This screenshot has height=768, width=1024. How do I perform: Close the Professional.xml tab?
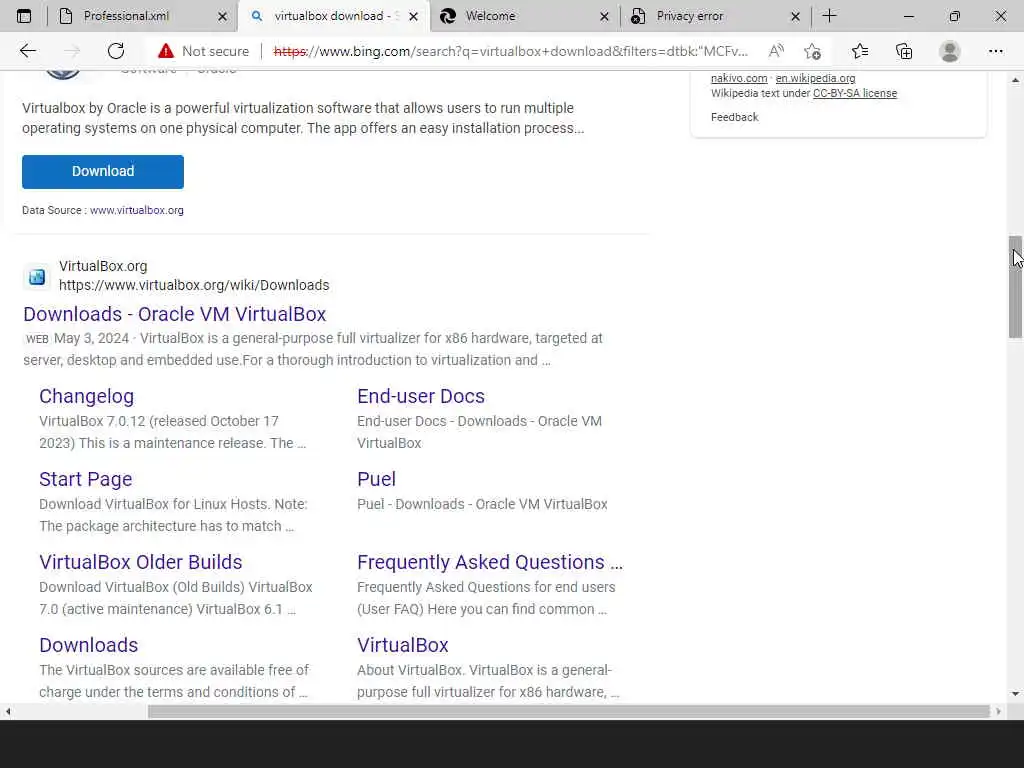click(222, 16)
